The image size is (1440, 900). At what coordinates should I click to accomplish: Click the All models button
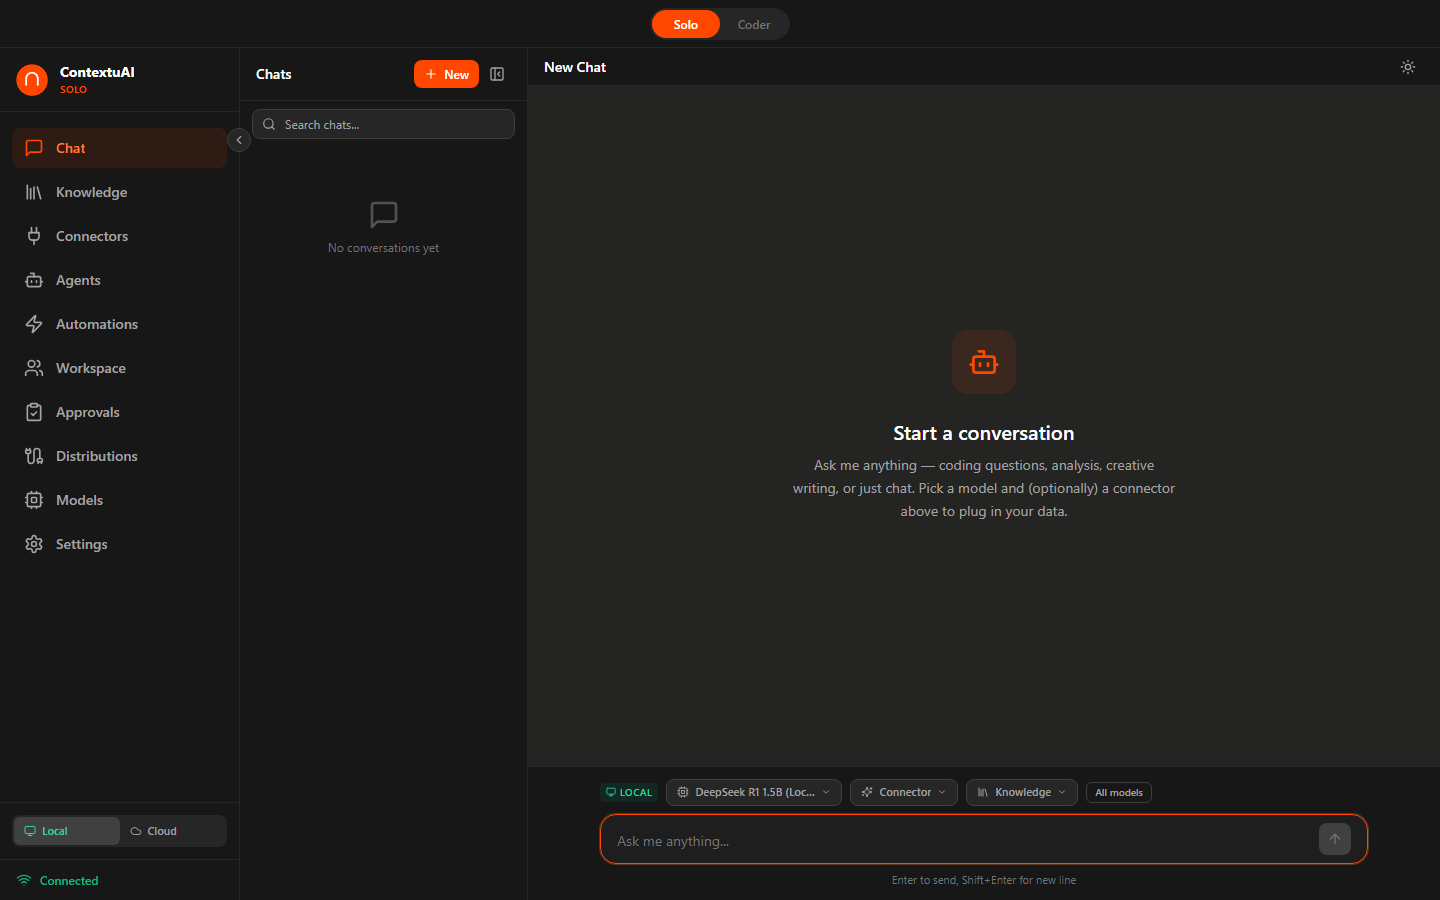click(1119, 792)
